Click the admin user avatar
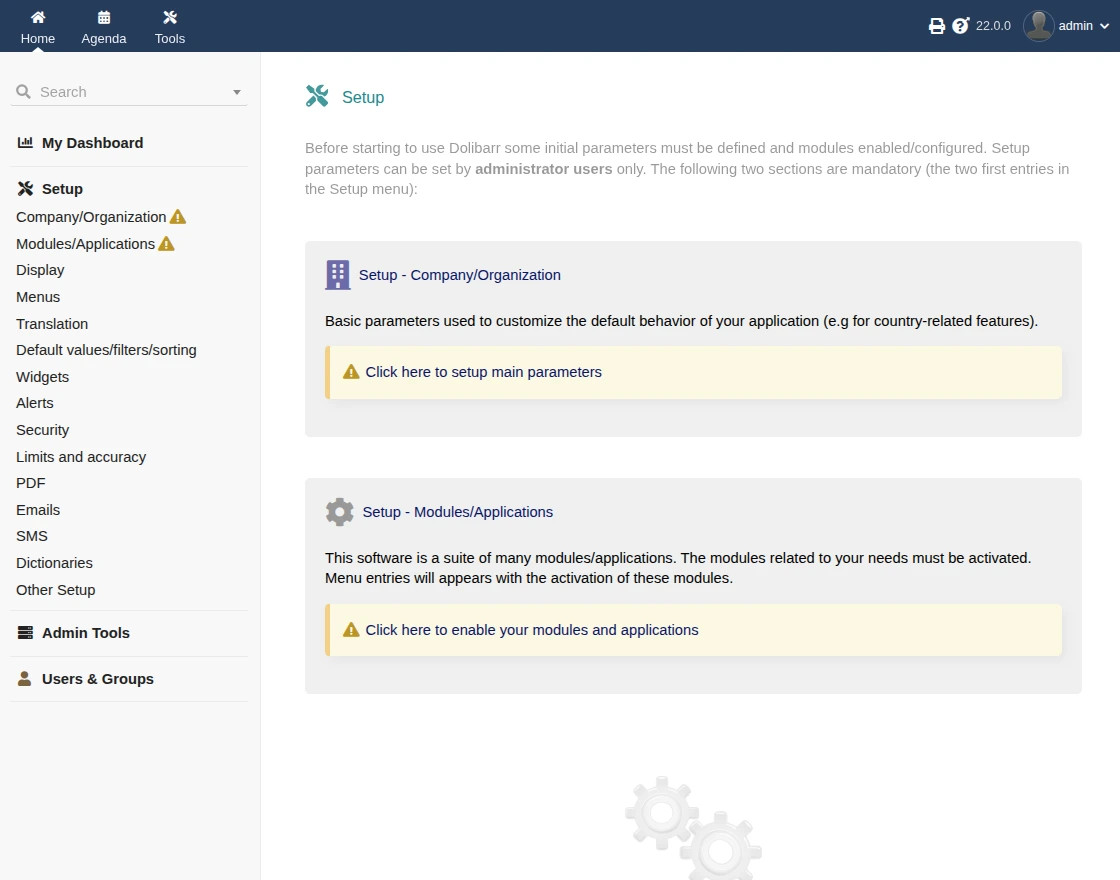Image resolution: width=1120 pixels, height=880 pixels. pos(1039,26)
